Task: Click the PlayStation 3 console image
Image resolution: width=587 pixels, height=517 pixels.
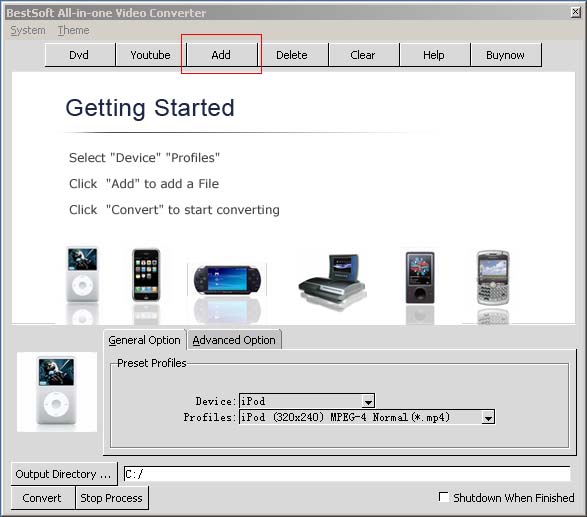Action: point(332,278)
